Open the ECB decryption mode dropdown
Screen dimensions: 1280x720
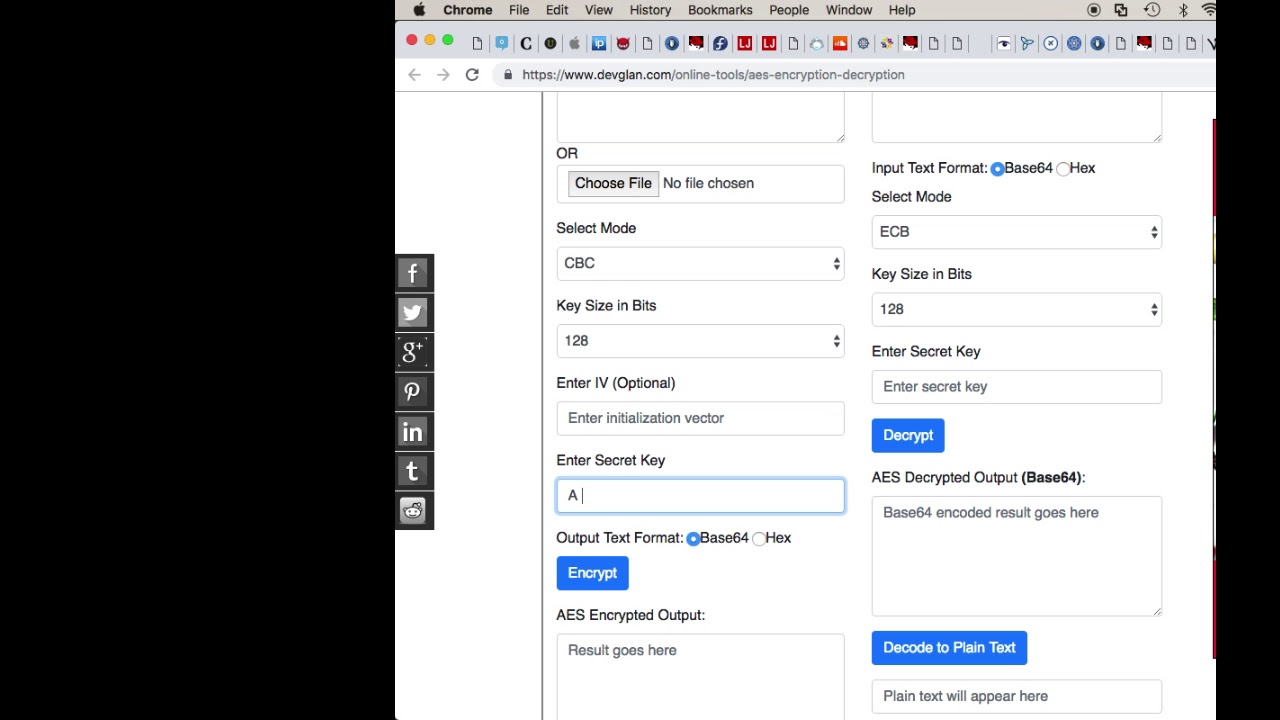coord(1016,232)
